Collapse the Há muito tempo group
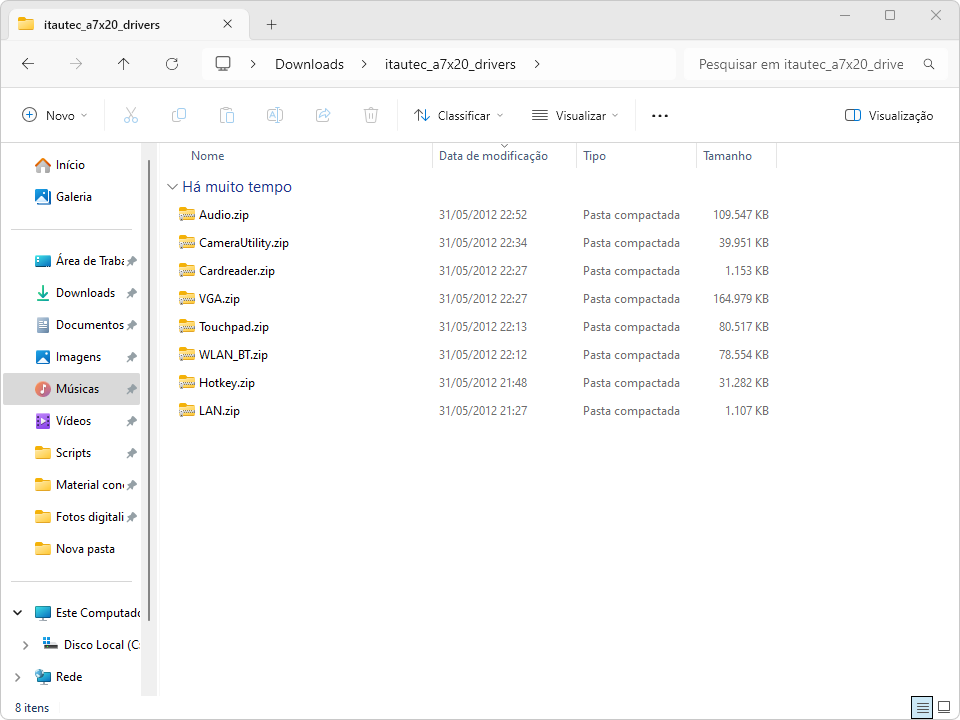This screenshot has height=720, width=960. [173, 187]
